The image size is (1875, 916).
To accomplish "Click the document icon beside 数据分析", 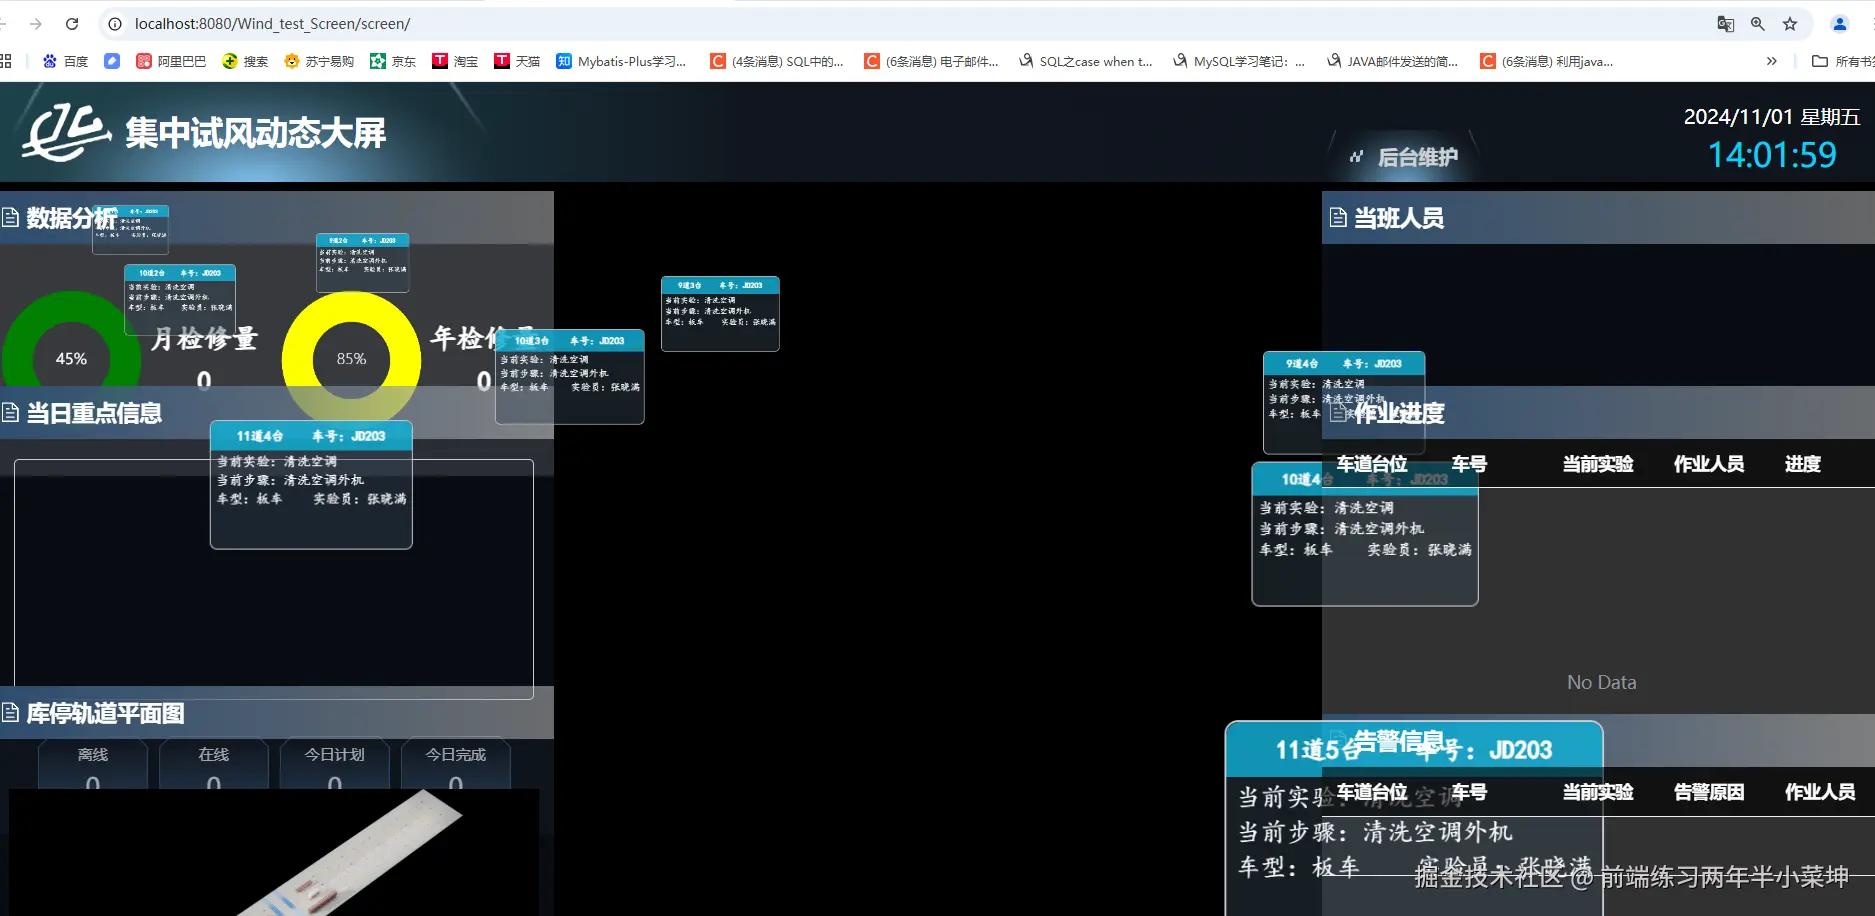I will coord(10,218).
